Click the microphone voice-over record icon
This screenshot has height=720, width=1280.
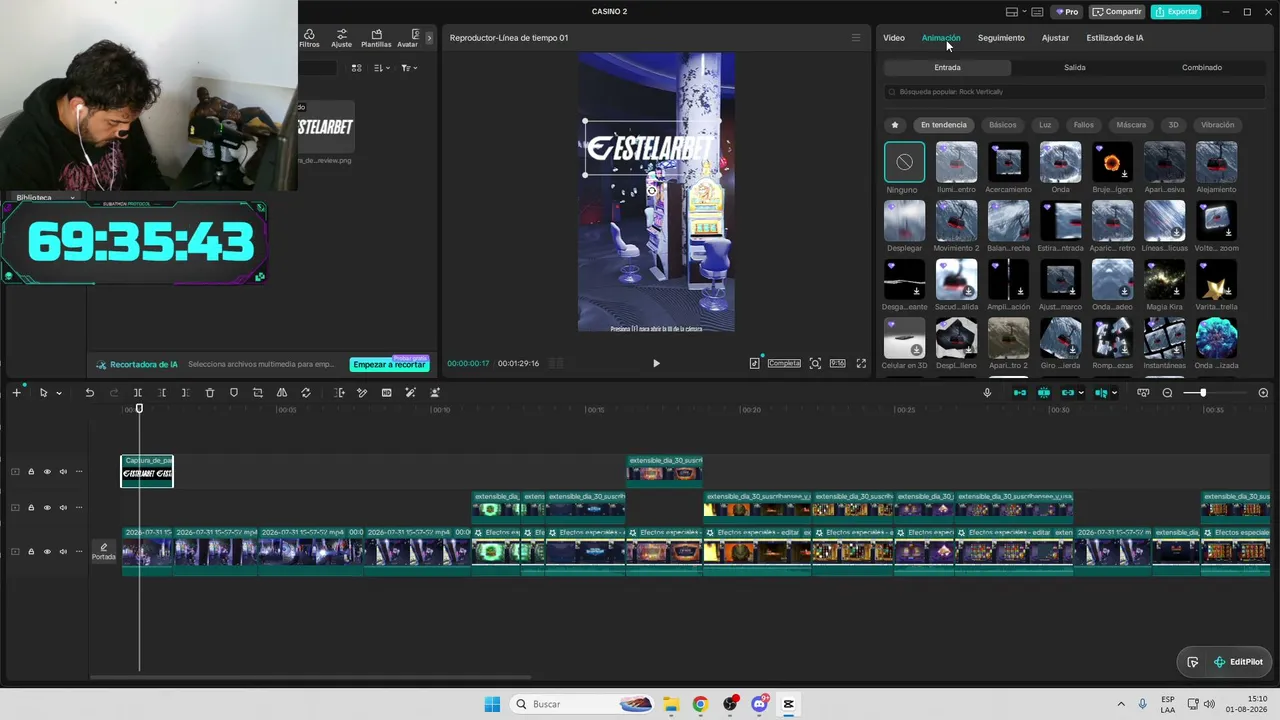987,393
